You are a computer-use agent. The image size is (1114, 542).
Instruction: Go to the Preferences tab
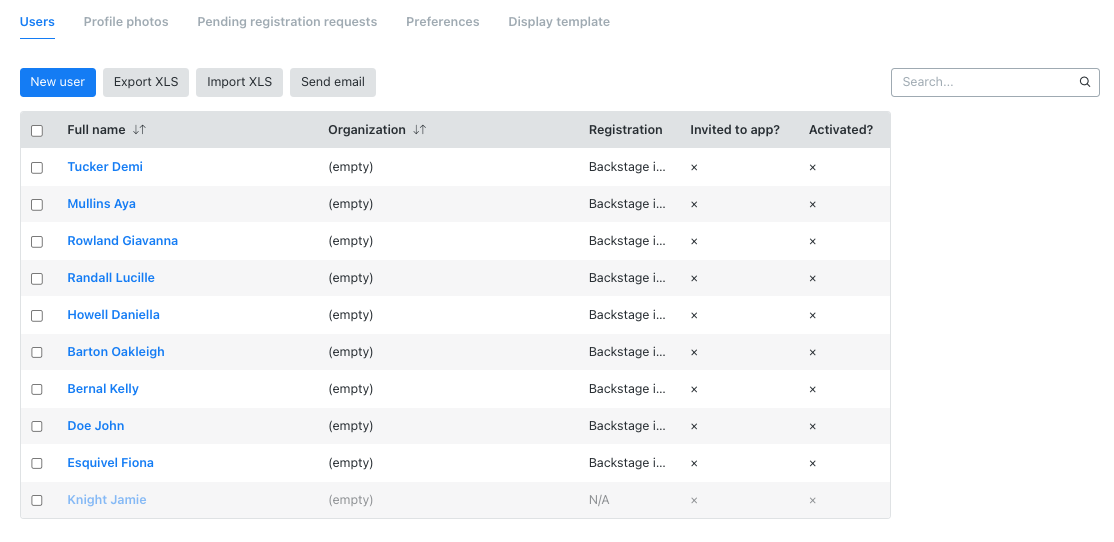tap(443, 22)
